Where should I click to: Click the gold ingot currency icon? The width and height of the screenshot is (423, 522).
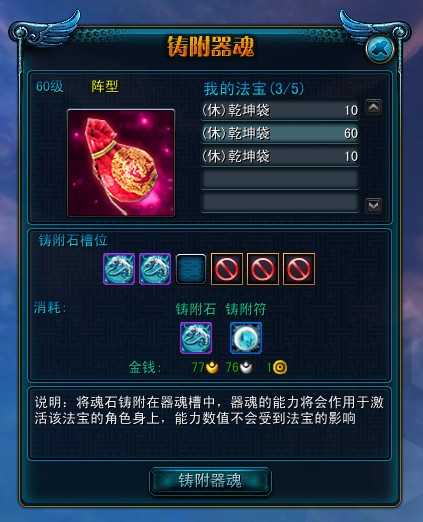click(x=212, y=367)
